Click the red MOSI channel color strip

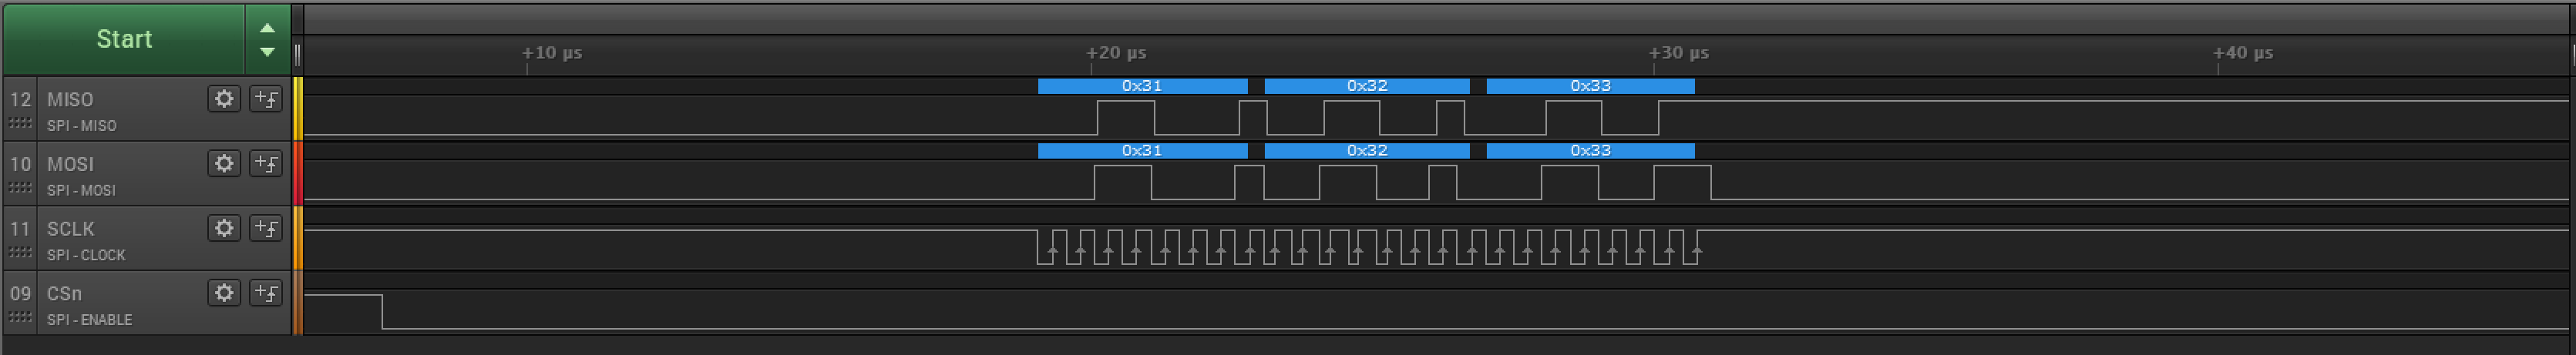click(x=298, y=173)
